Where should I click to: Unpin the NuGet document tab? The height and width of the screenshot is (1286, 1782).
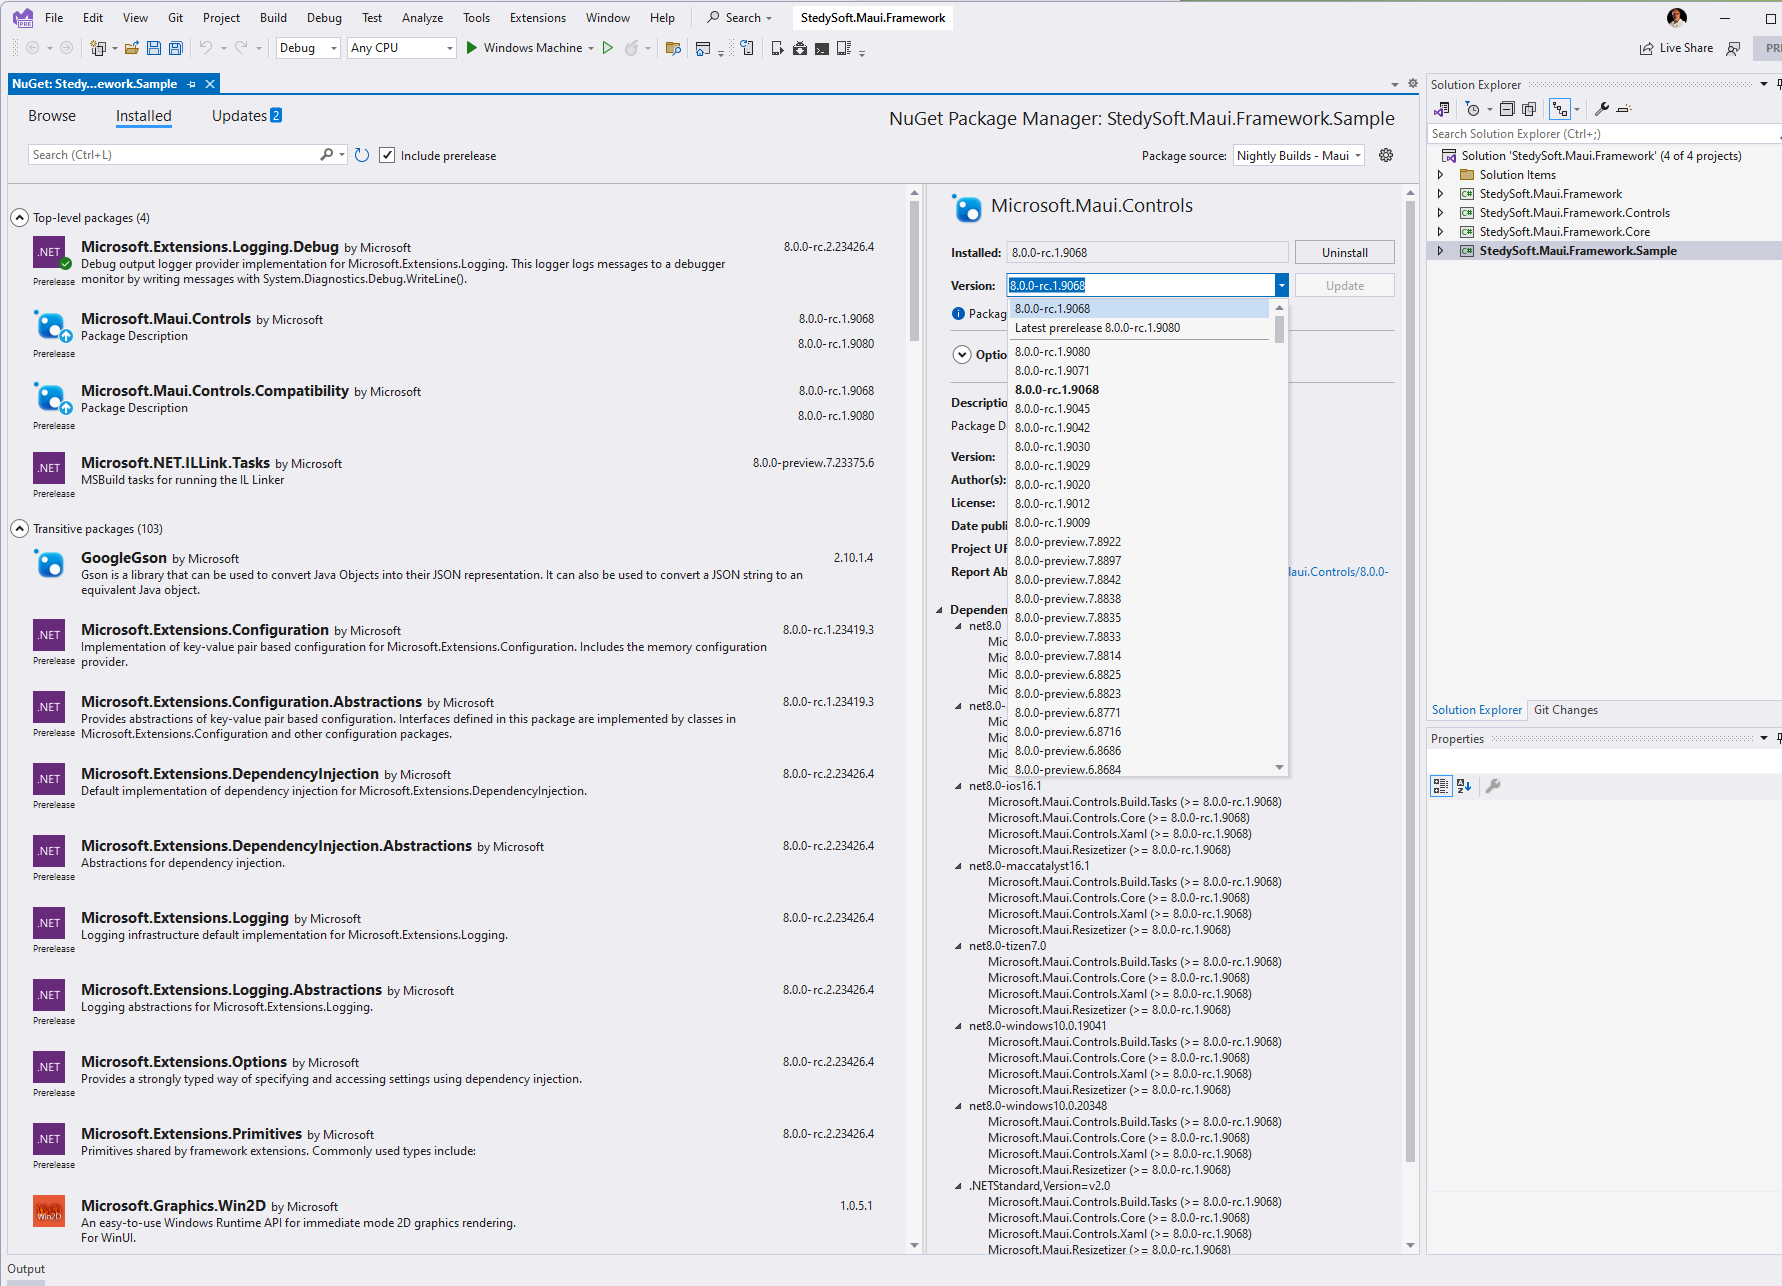[x=190, y=84]
